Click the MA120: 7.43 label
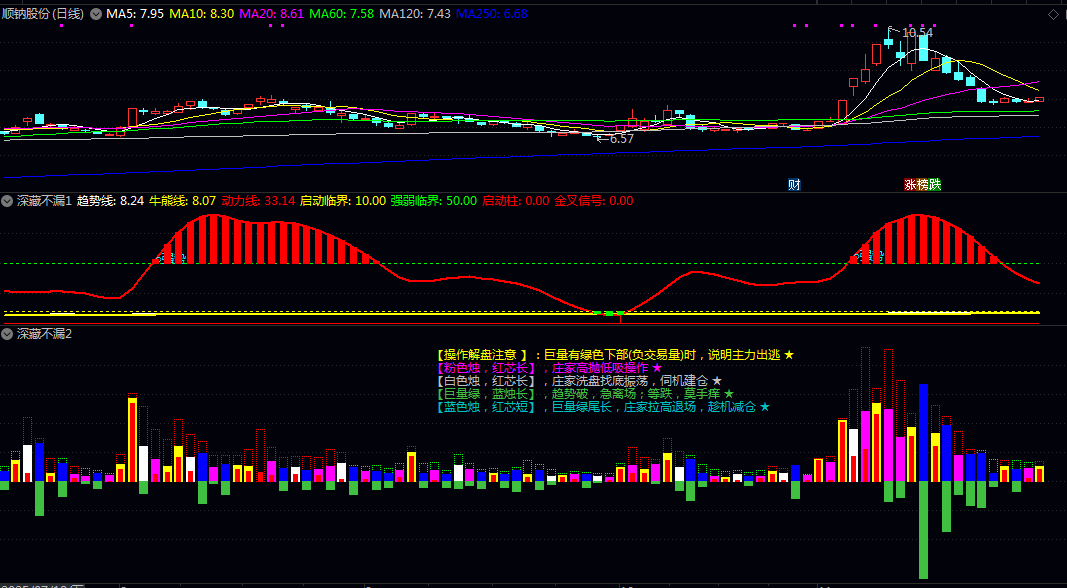Image resolution: width=1067 pixels, height=588 pixels. [415, 14]
